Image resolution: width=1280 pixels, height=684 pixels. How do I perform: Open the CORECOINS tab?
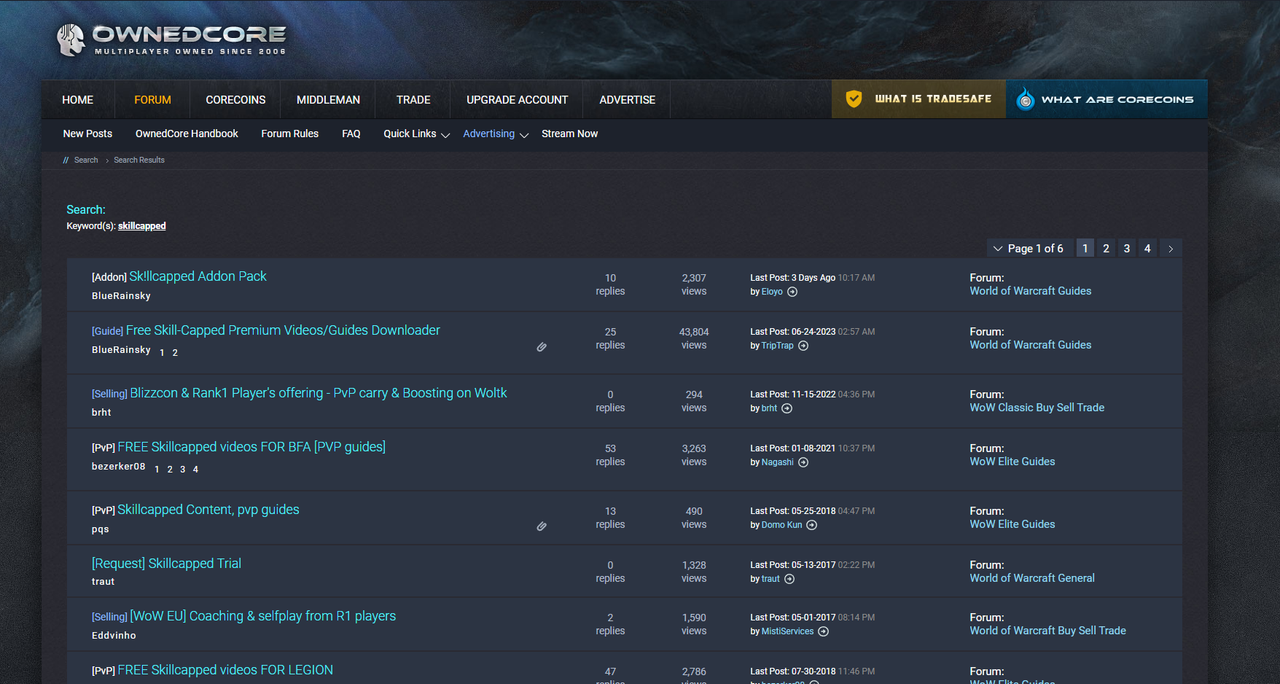pyautogui.click(x=236, y=100)
